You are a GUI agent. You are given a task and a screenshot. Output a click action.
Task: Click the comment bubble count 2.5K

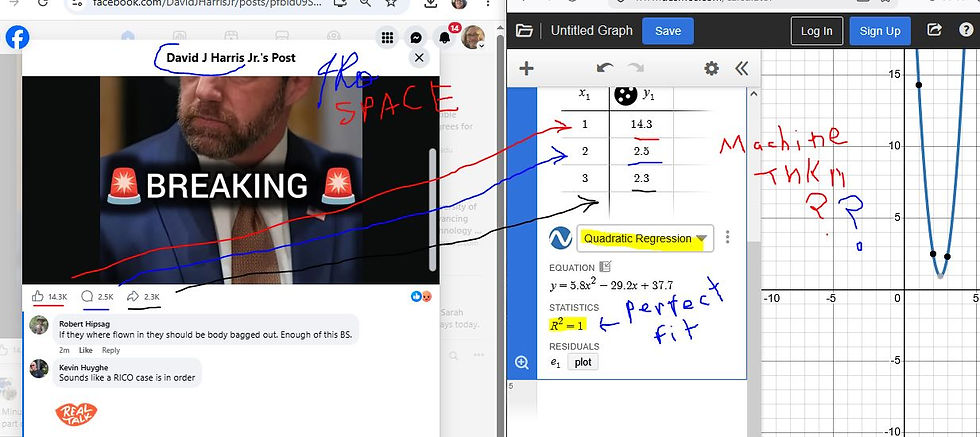[98, 296]
